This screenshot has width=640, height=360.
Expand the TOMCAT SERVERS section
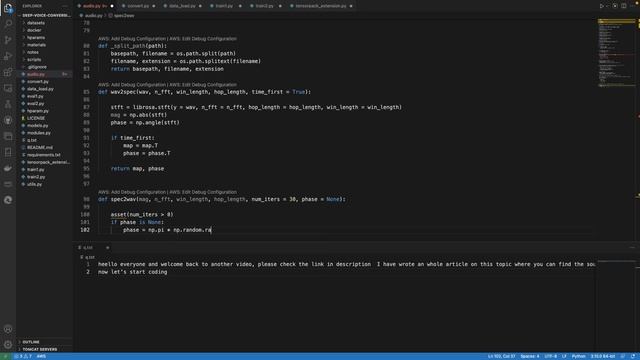[x=45, y=349]
